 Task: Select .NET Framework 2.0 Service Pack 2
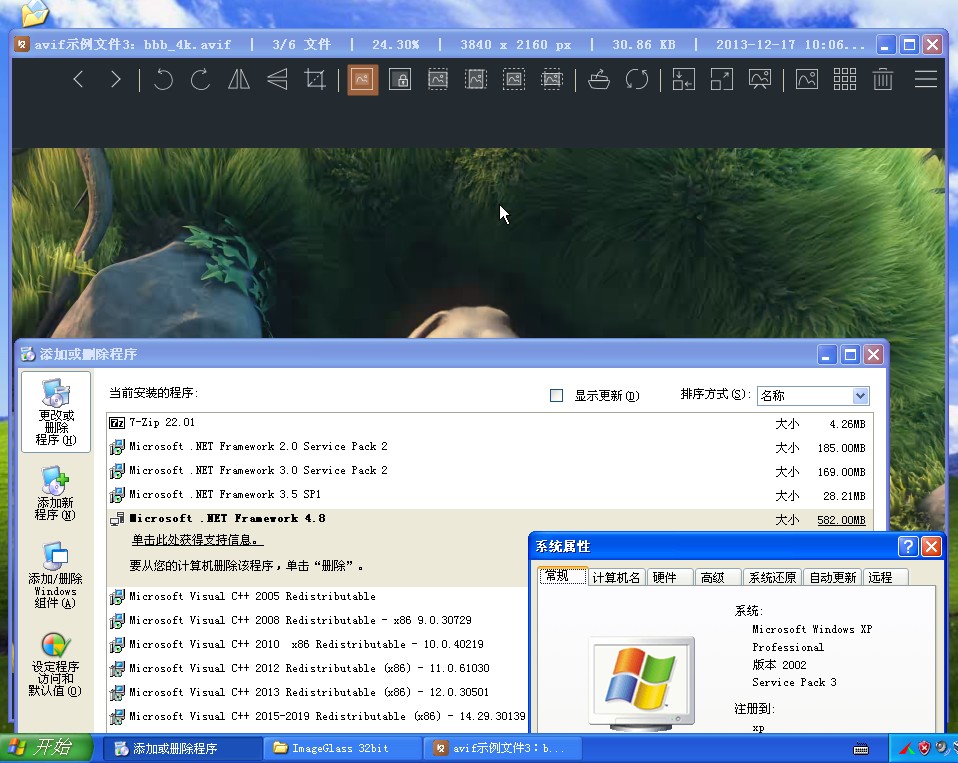(x=489, y=447)
